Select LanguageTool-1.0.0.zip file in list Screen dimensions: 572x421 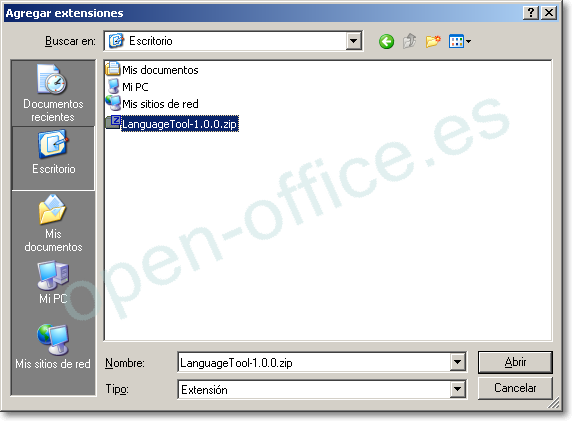click(179, 124)
